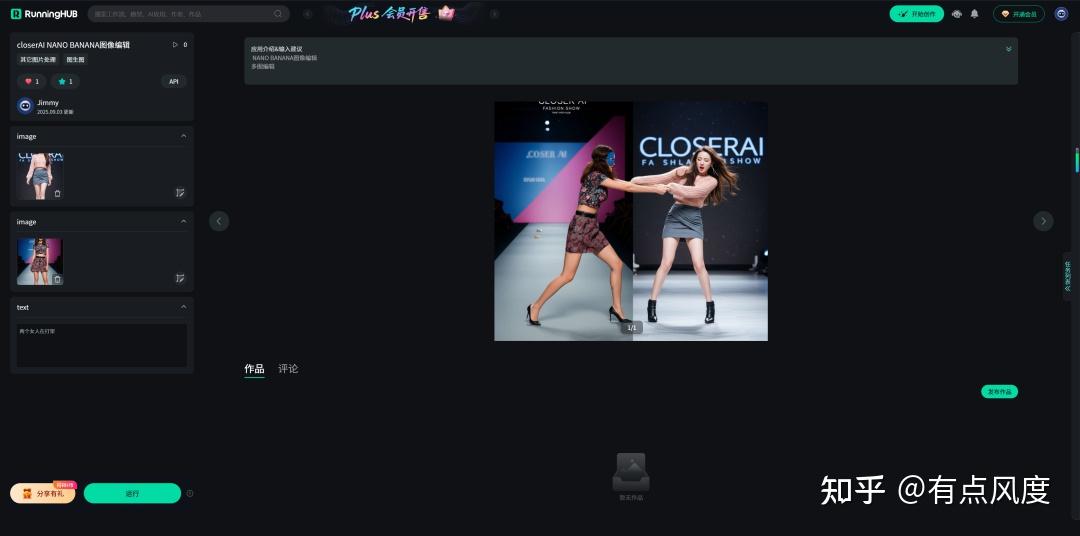Collapse the first image panel
1080x536 pixels.
[183, 136]
